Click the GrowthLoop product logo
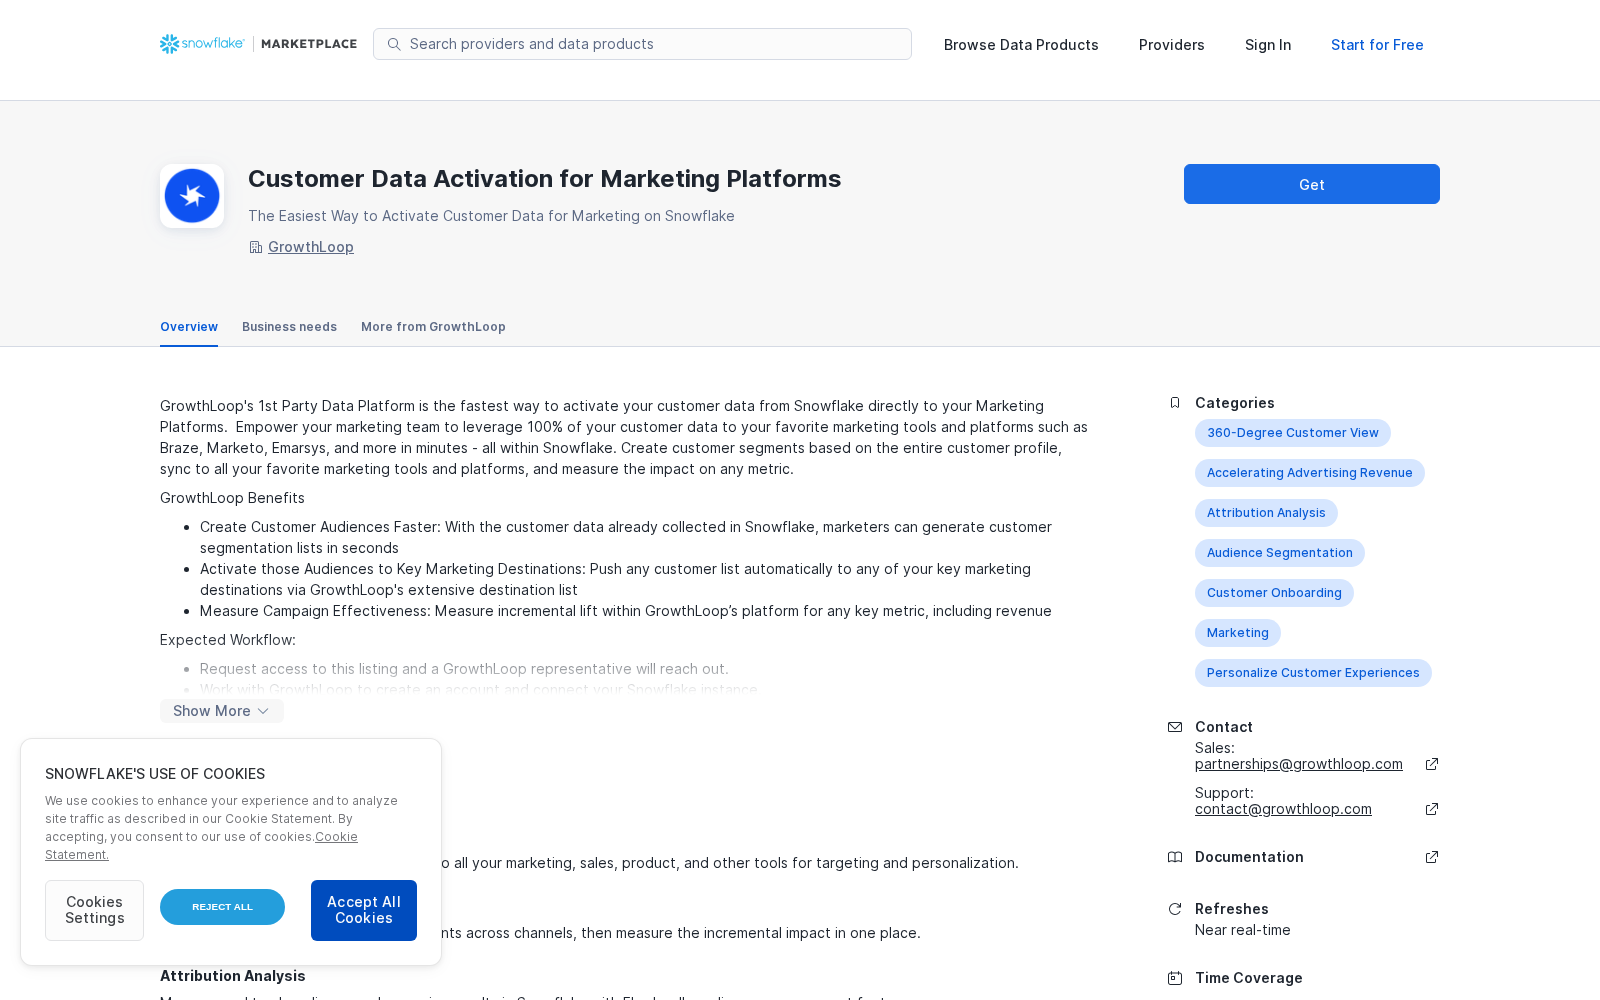Image resolution: width=1600 pixels, height=1000 pixels. [192, 196]
